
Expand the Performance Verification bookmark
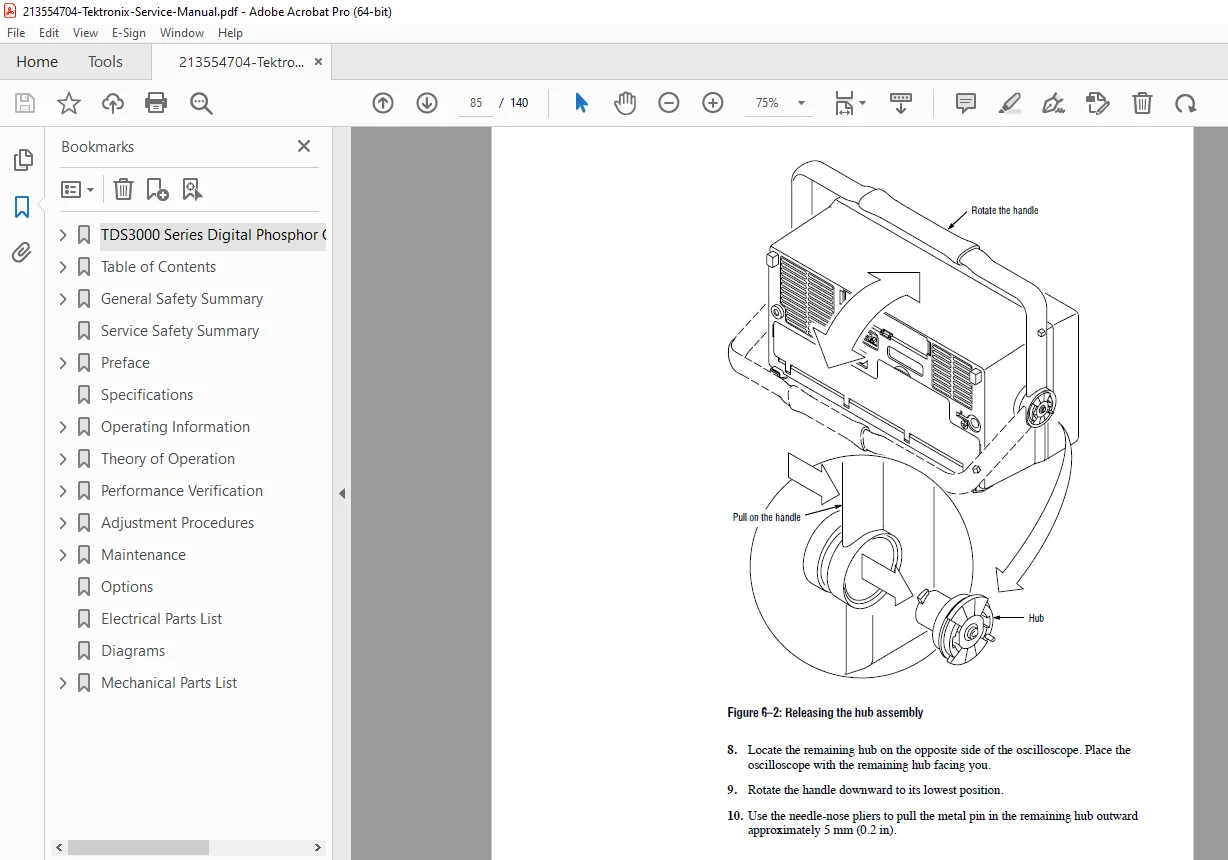coord(63,491)
